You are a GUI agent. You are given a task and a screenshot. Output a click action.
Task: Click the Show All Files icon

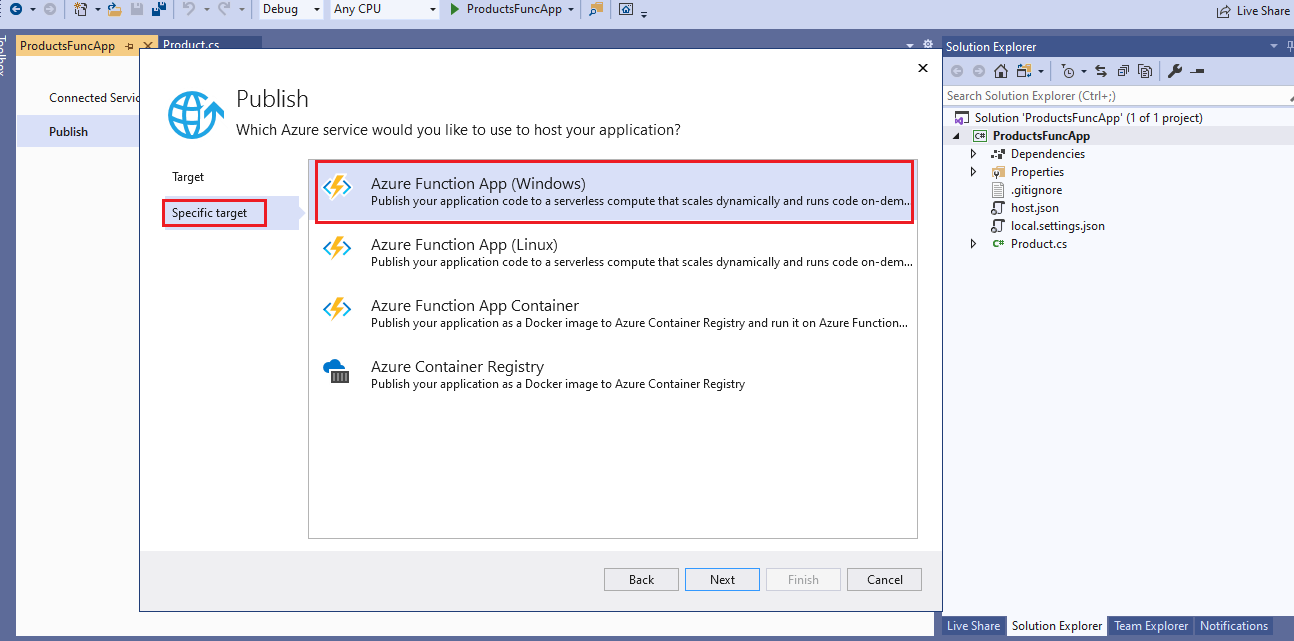(x=1145, y=71)
